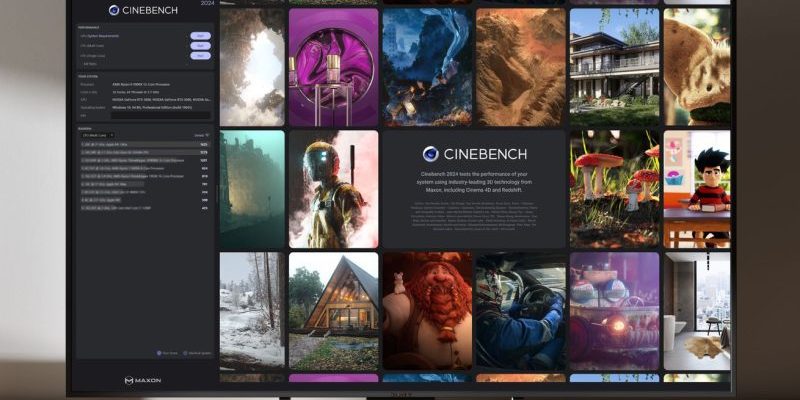Screen dimensions: 800x400
Task: Click the AMD Ryzen 9 5900X processor text
Action: click(x=141, y=84)
